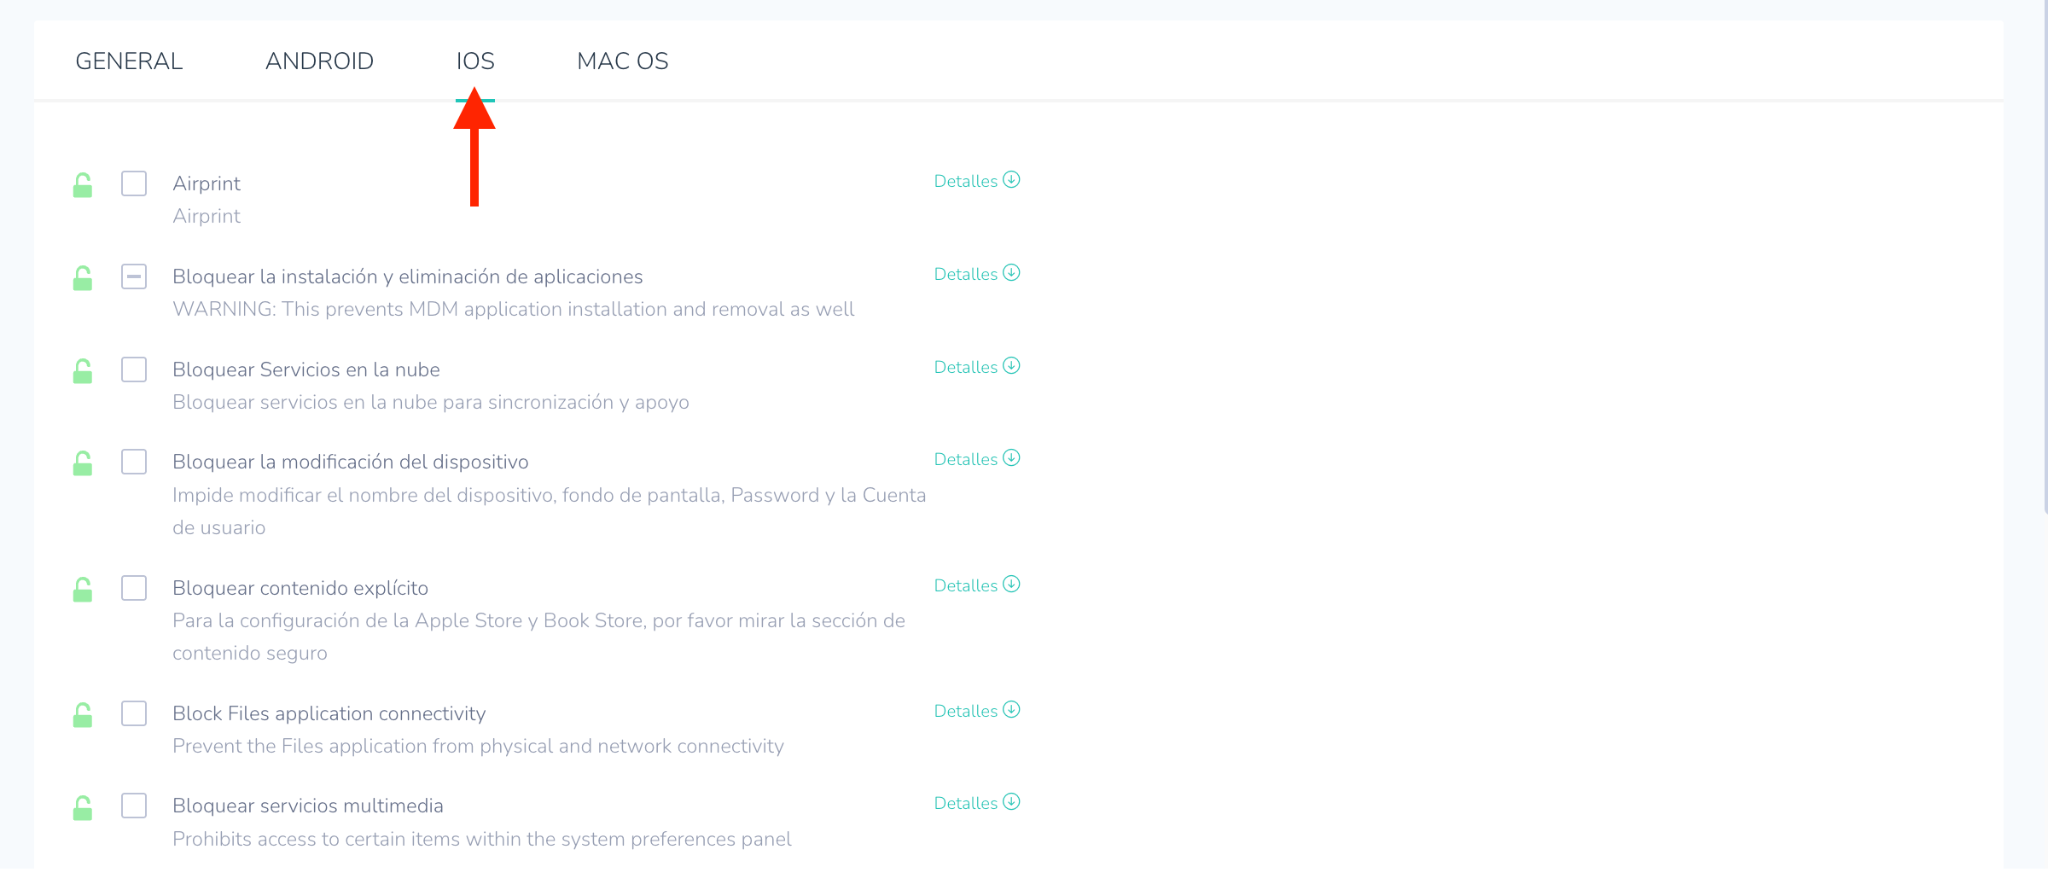Toggle the Bloquear instalación y eliminación de aplicaciones checkbox
The height and width of the screenshot is (869, 2048).
point(134,277)
